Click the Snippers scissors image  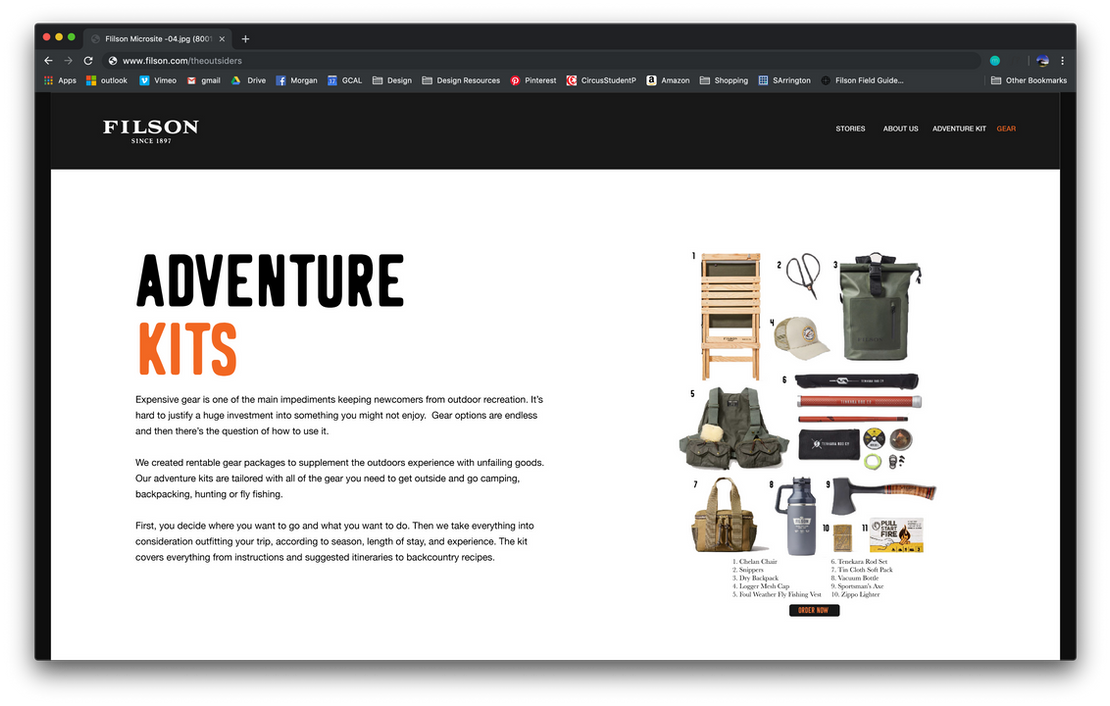[804, 275]
